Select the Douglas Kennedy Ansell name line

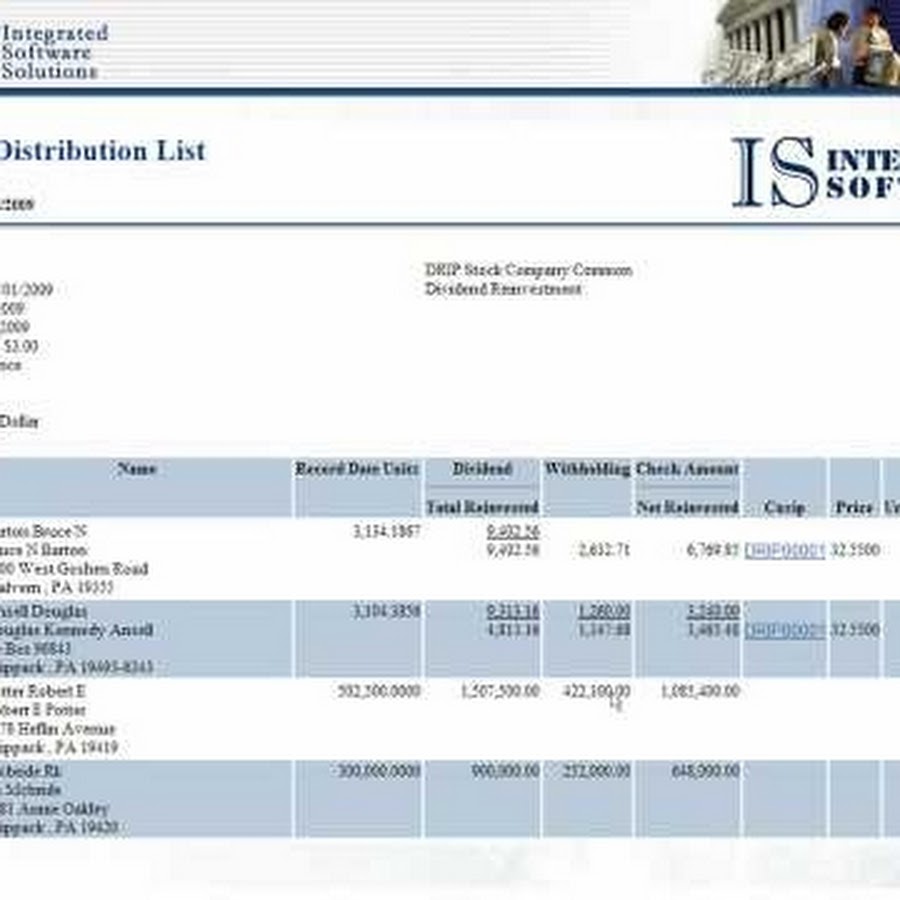[76, 630]
